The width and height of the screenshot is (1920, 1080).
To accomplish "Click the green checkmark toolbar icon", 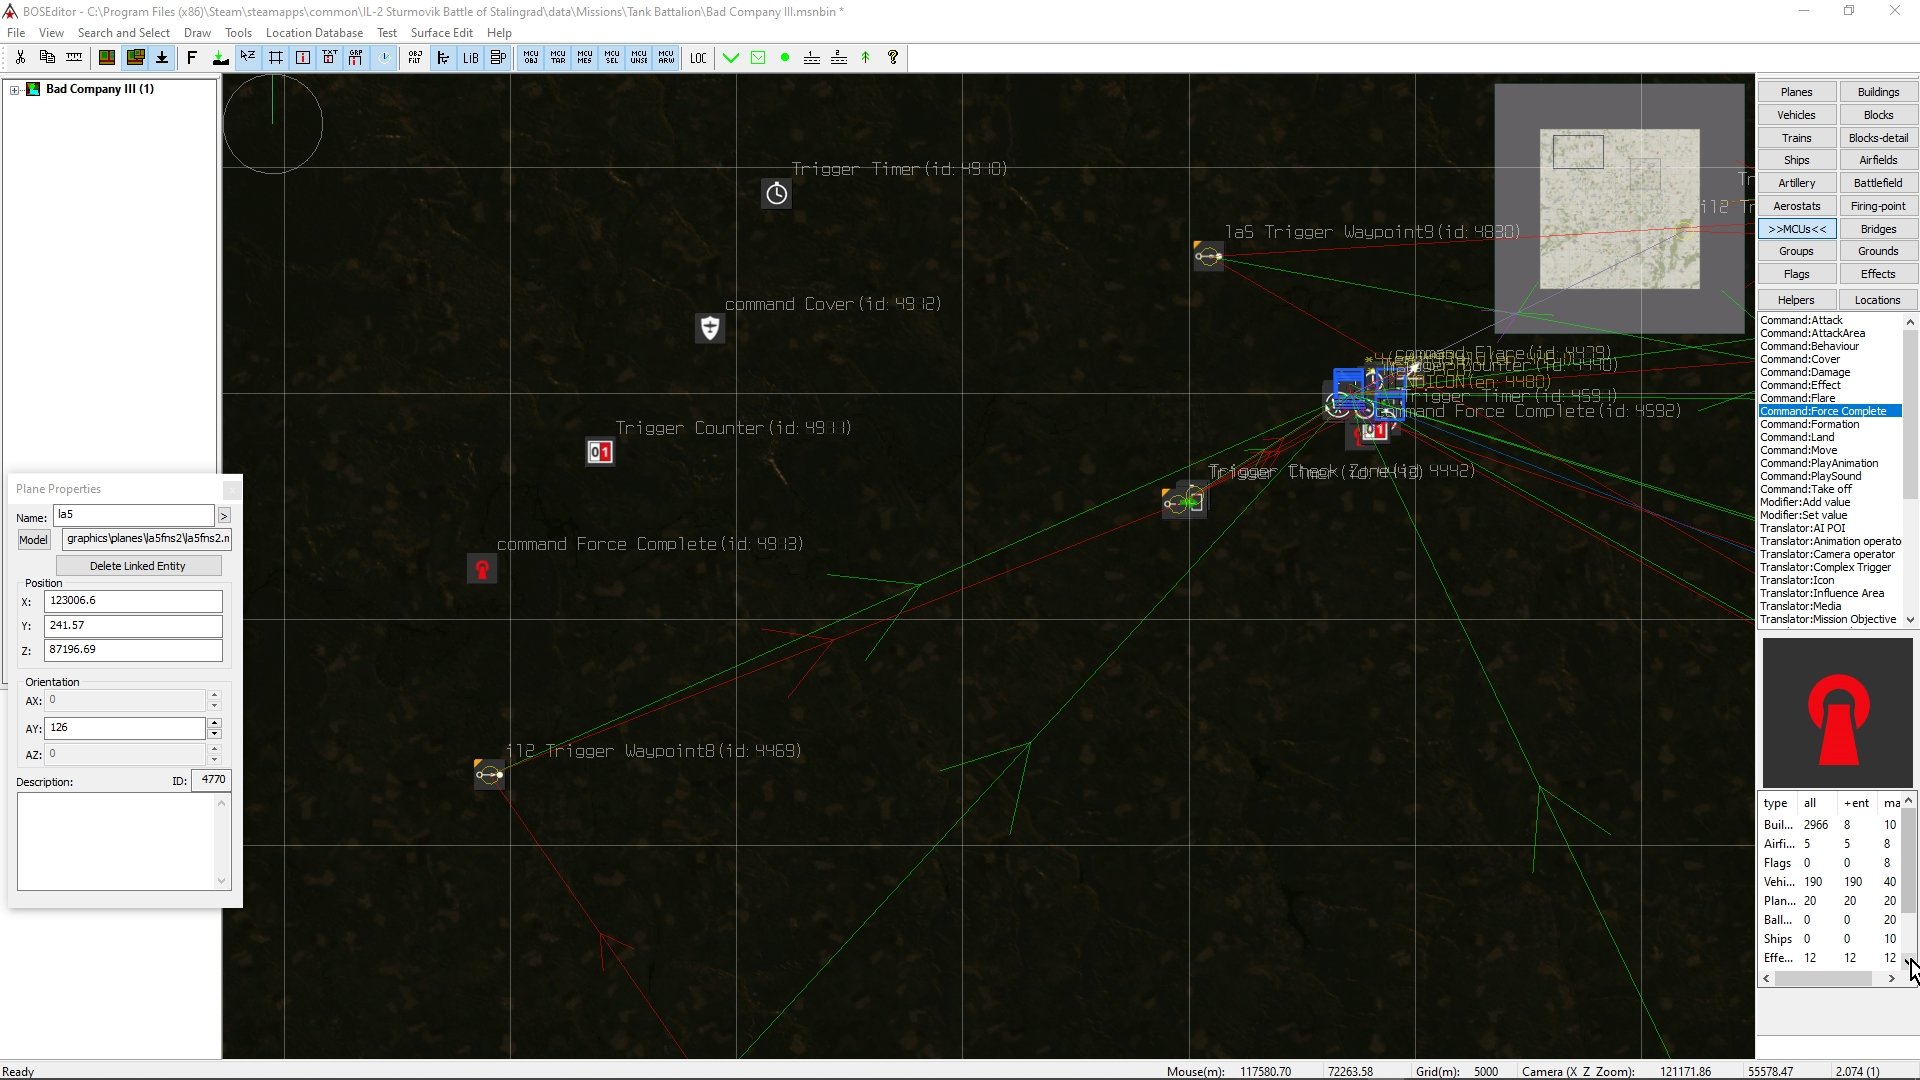I will [731, 58].
